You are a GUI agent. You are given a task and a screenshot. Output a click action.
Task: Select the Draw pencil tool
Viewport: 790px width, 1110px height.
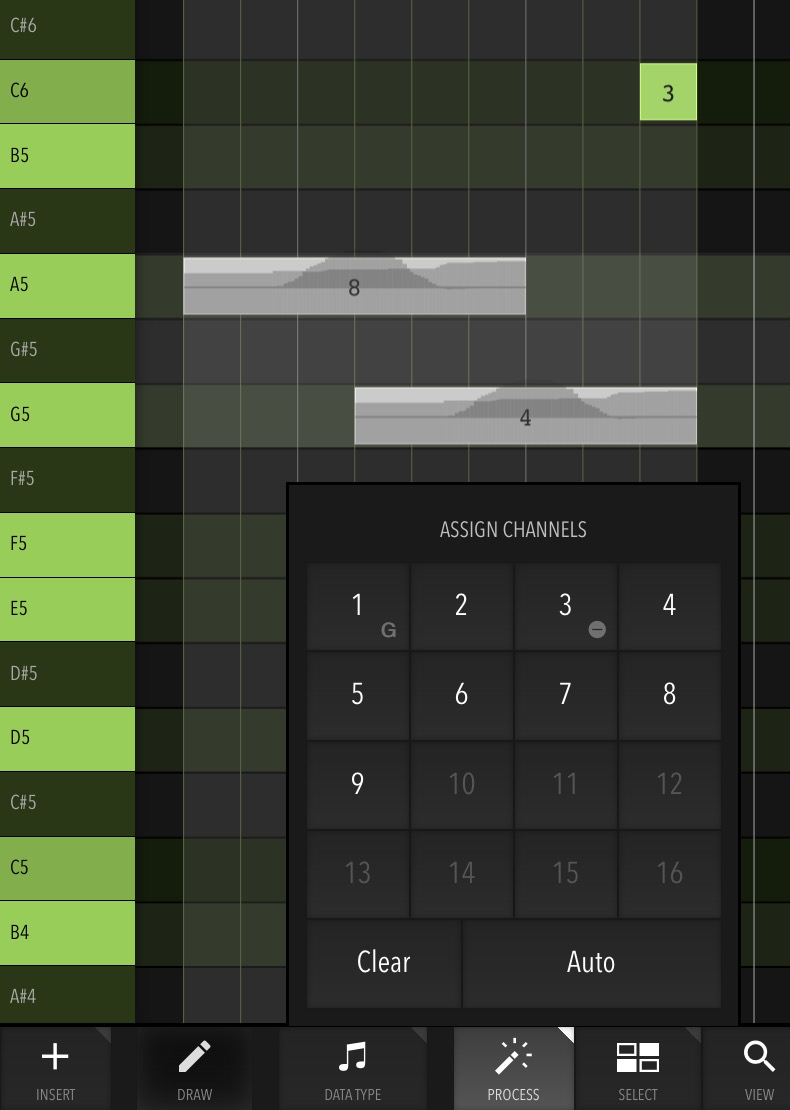(195, 1056)
